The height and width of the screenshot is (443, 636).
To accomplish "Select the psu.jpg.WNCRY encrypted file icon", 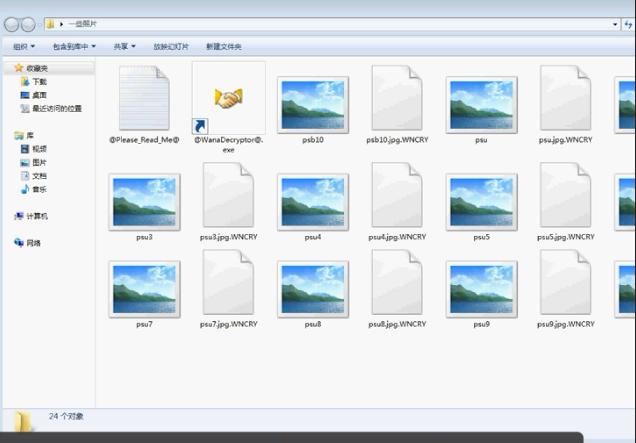I will [565, 98].
